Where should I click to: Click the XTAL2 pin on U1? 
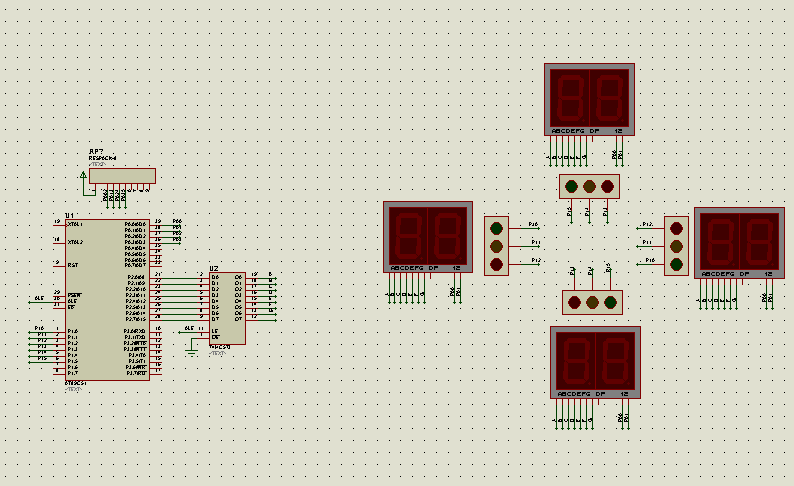[x=75, y=242]
